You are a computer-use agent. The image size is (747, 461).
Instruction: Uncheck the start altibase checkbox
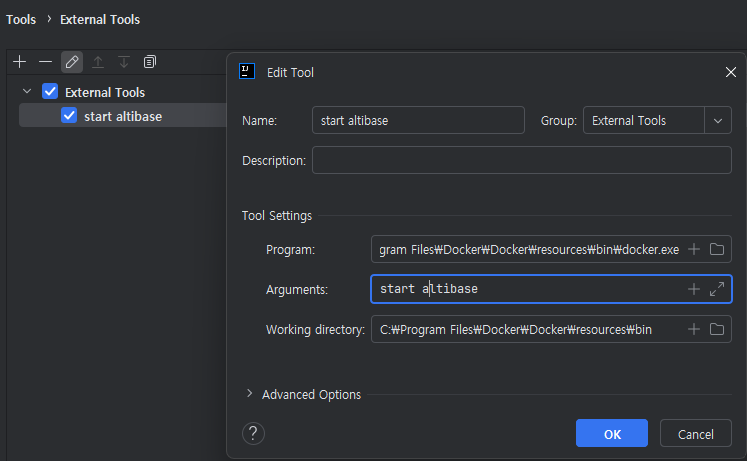[x=69, y=116]
